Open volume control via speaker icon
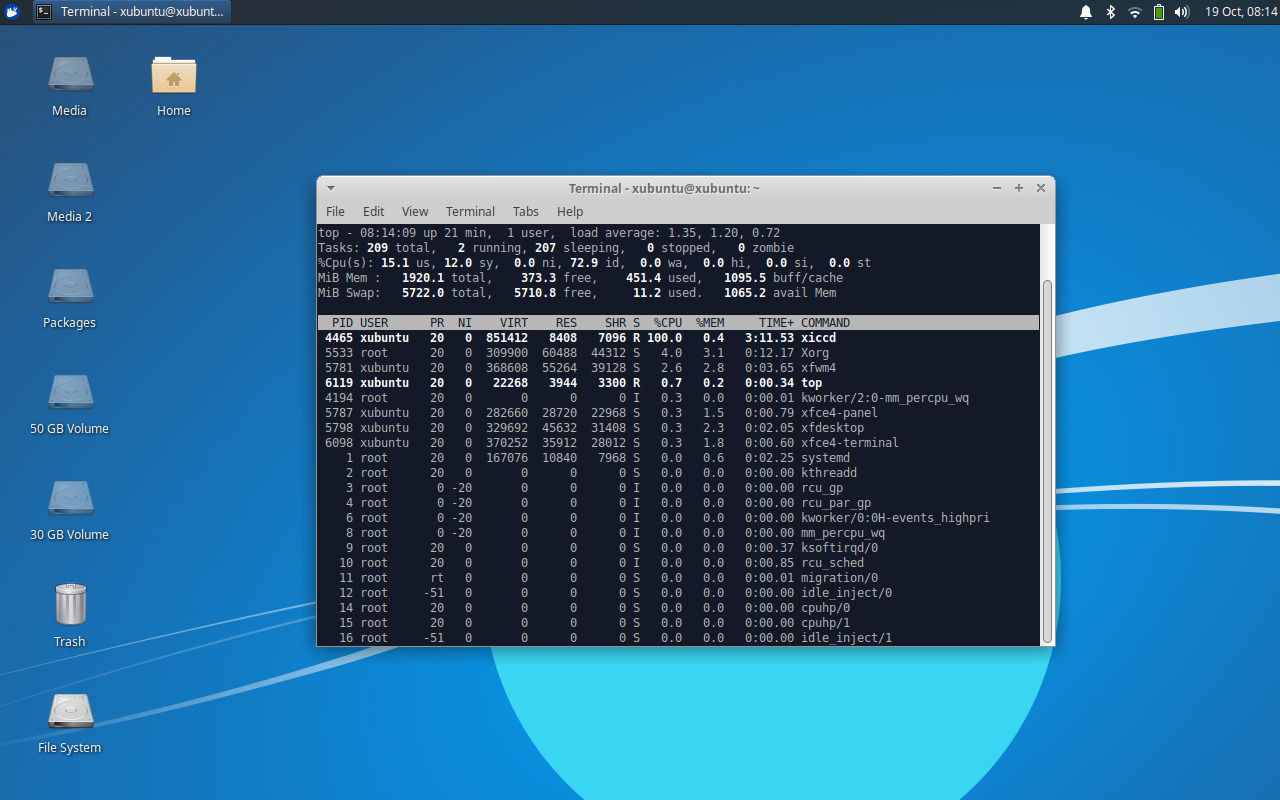 (x=1182, y=12)
